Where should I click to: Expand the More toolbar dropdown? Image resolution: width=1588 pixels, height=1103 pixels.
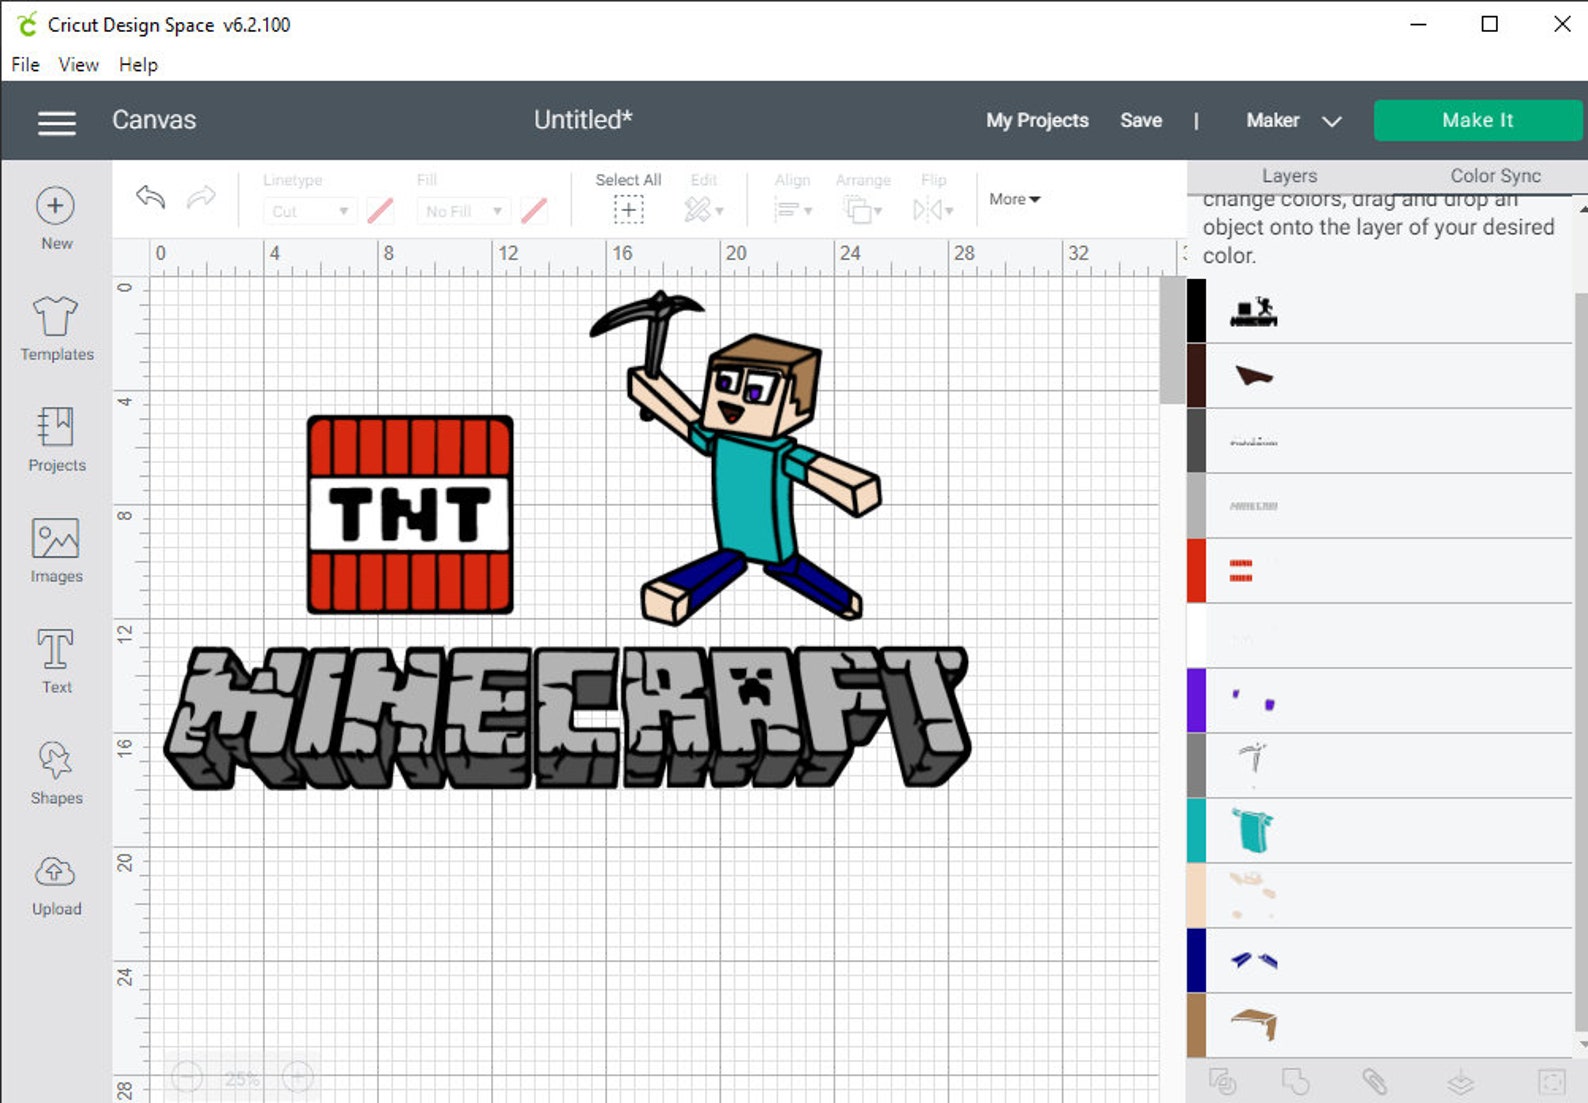[1014, 199]
